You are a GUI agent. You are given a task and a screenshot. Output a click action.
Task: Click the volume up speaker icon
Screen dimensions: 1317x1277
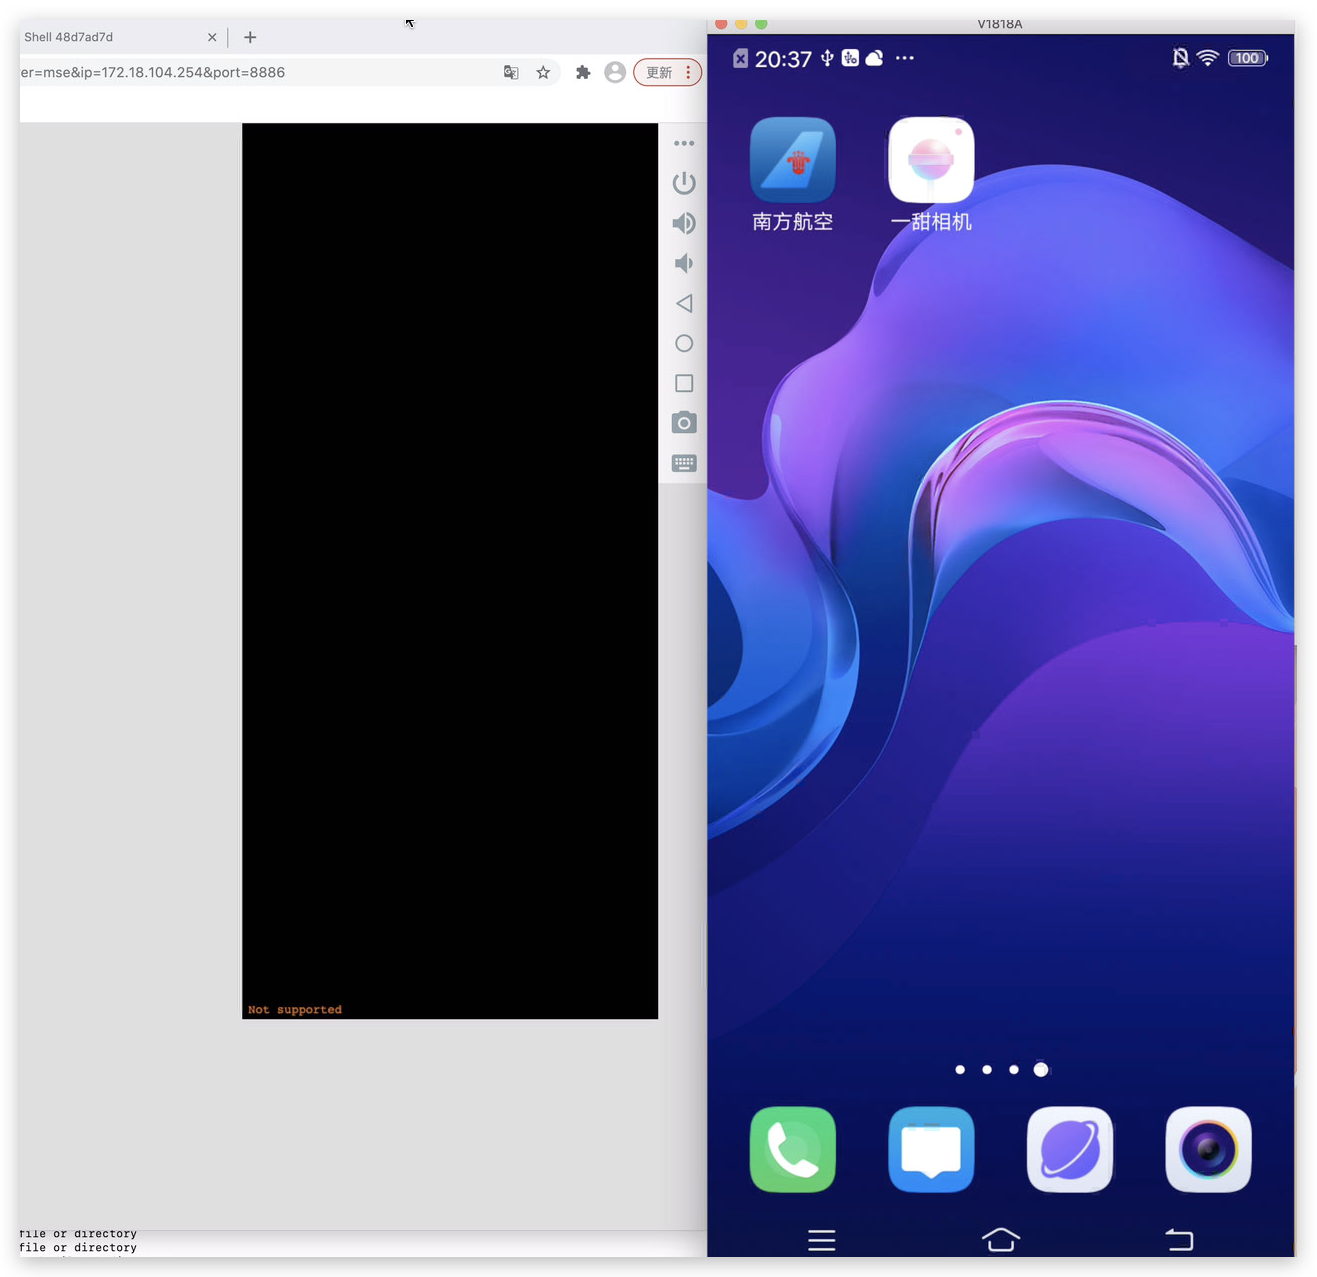684,223
